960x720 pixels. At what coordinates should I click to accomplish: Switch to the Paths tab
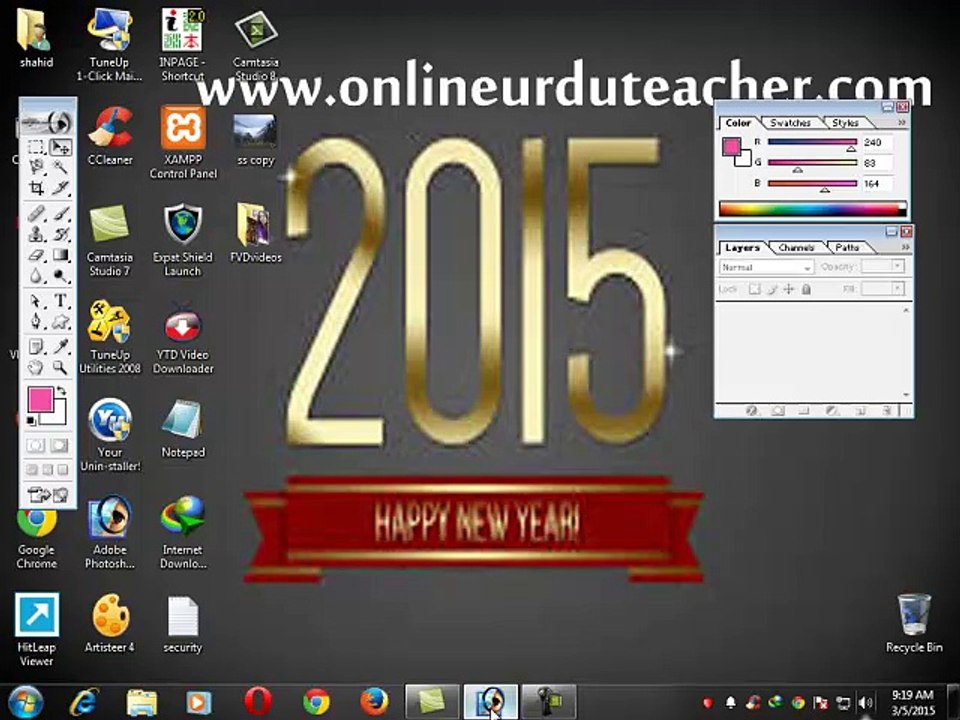(847, 247)
